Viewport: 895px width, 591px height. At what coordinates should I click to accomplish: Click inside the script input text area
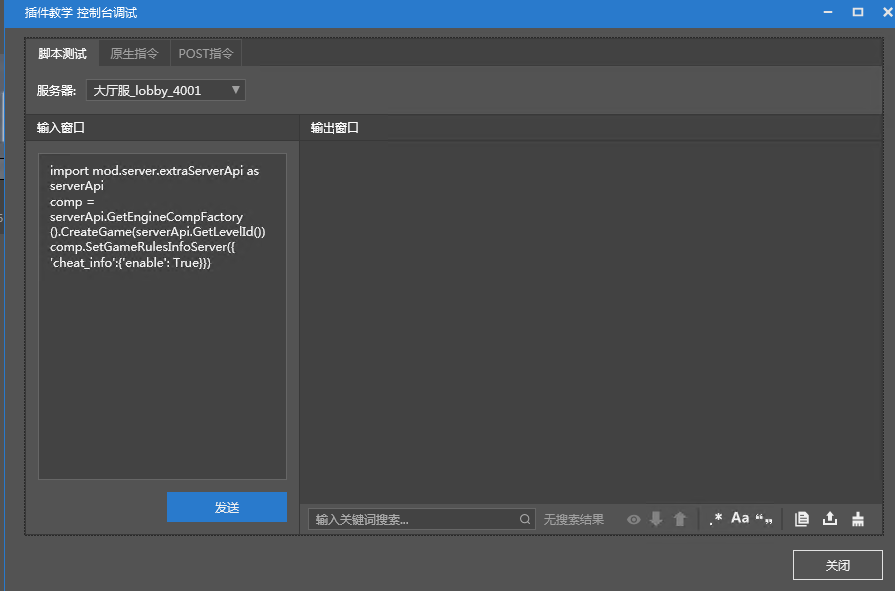pyautogui.click(x=162, y=370)
